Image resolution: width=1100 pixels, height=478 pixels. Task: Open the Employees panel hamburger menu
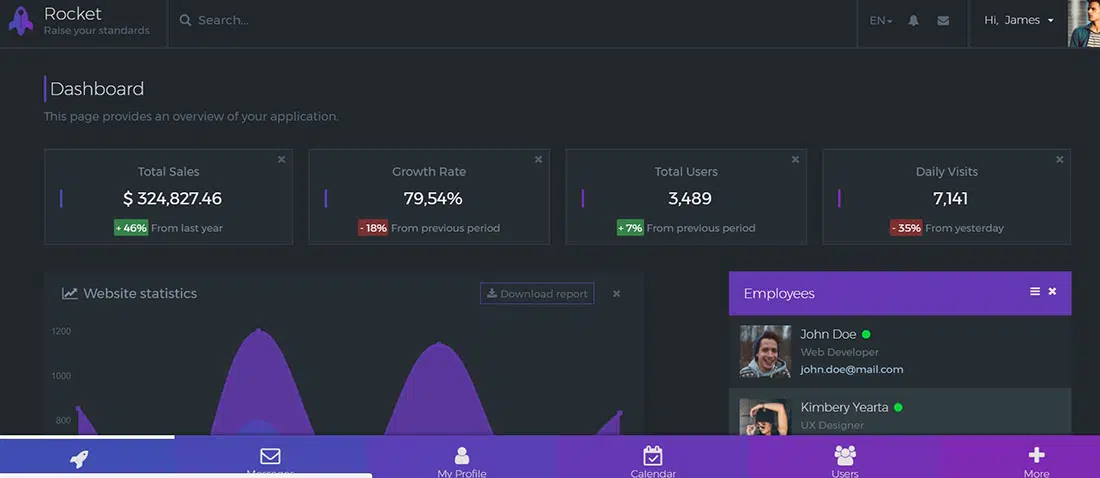[1035, 291]
